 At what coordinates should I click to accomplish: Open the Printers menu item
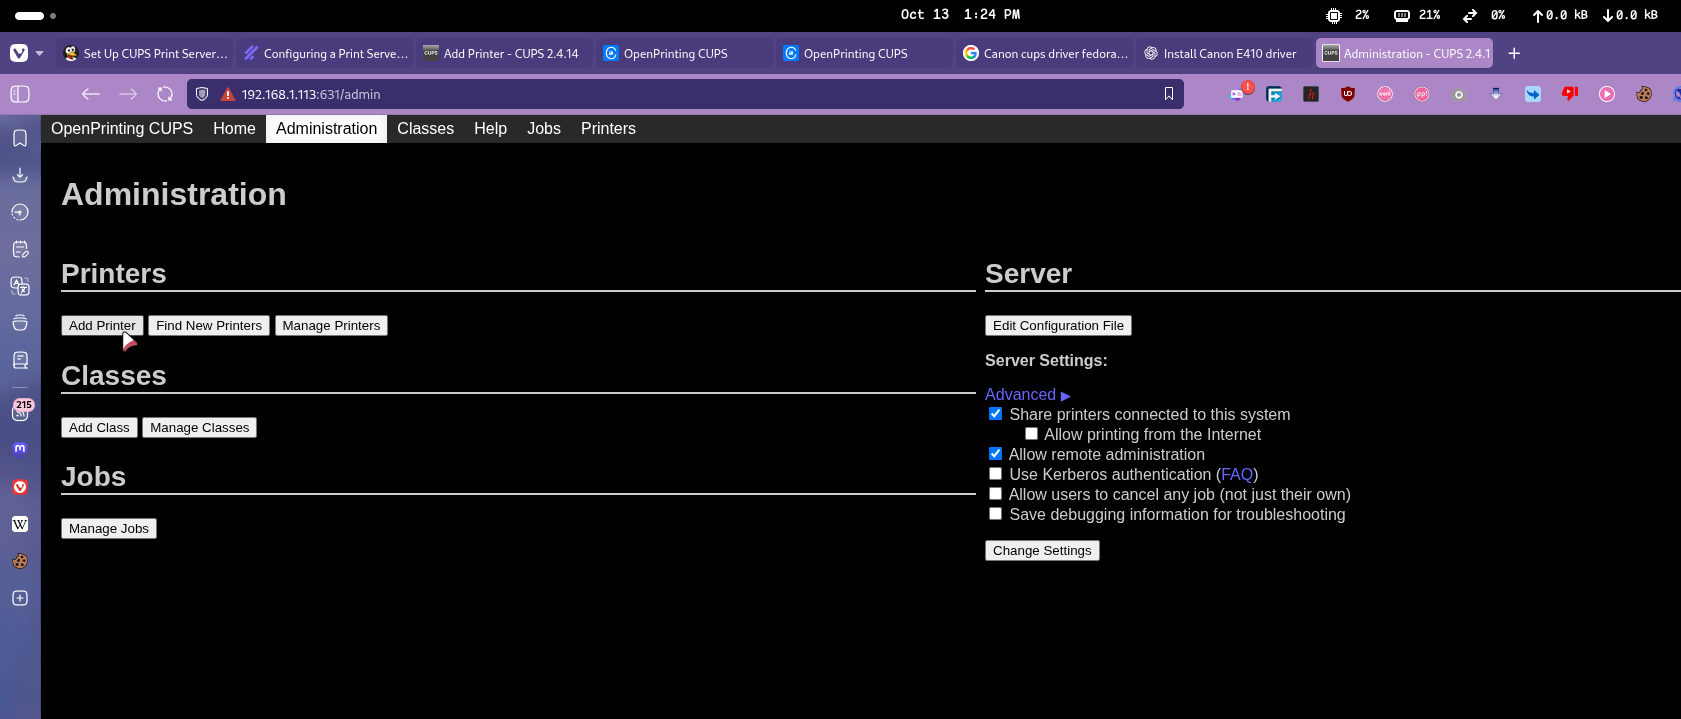point(608,129)
